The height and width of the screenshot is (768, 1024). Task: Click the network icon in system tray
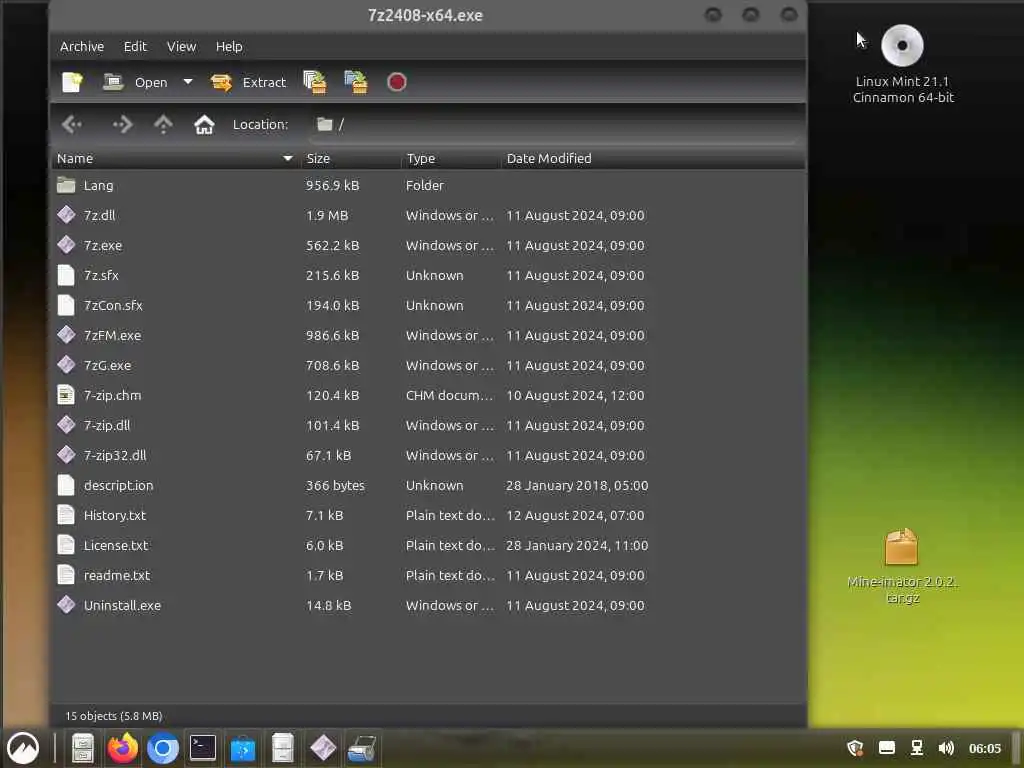click(917, 748)
